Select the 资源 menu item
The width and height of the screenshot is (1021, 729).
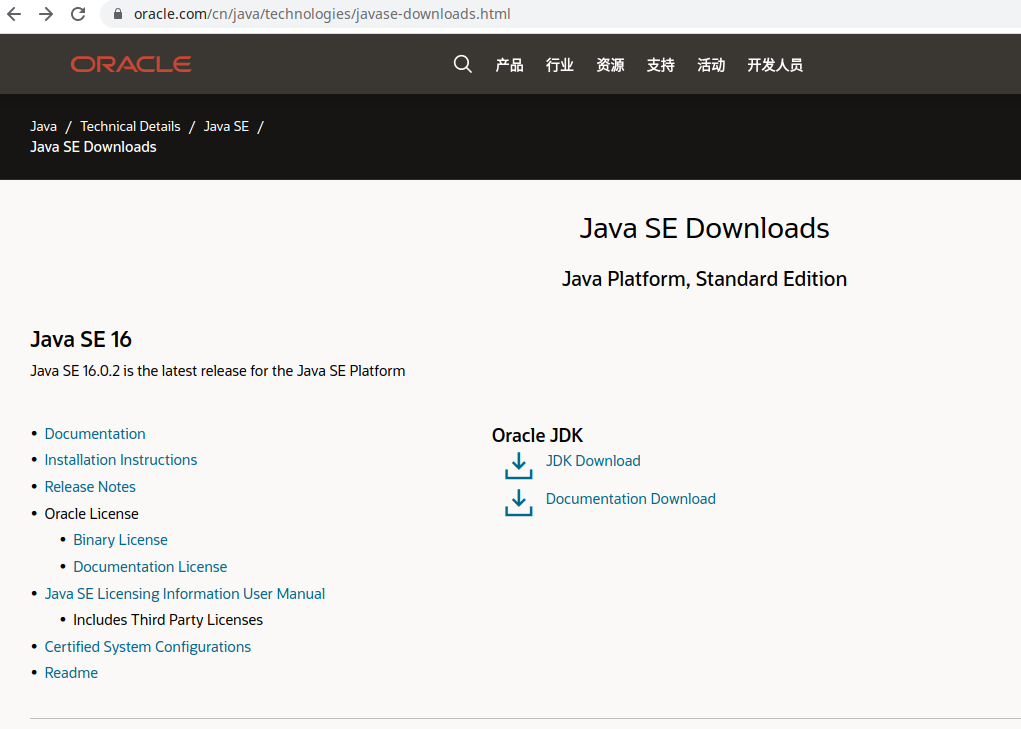610,64
